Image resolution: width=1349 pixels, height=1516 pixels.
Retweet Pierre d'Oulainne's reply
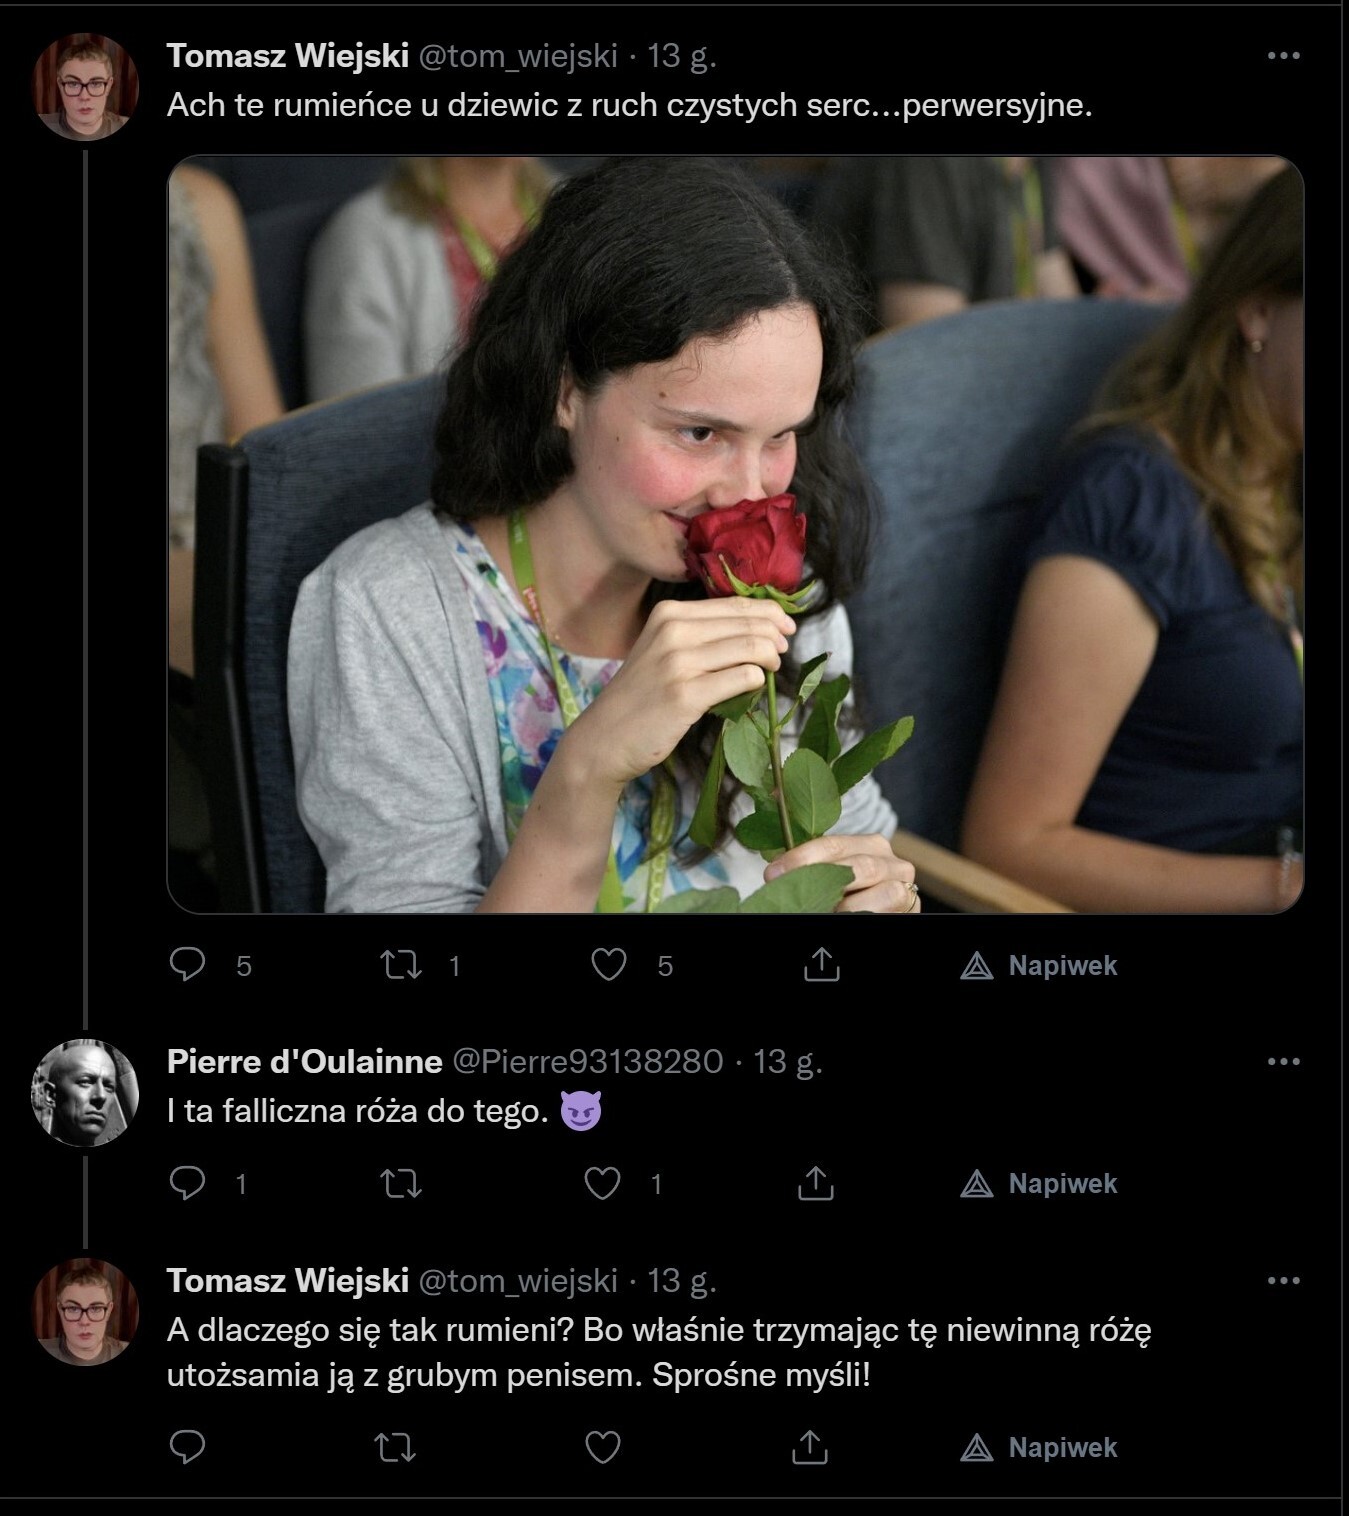[x=401, y=1184]
